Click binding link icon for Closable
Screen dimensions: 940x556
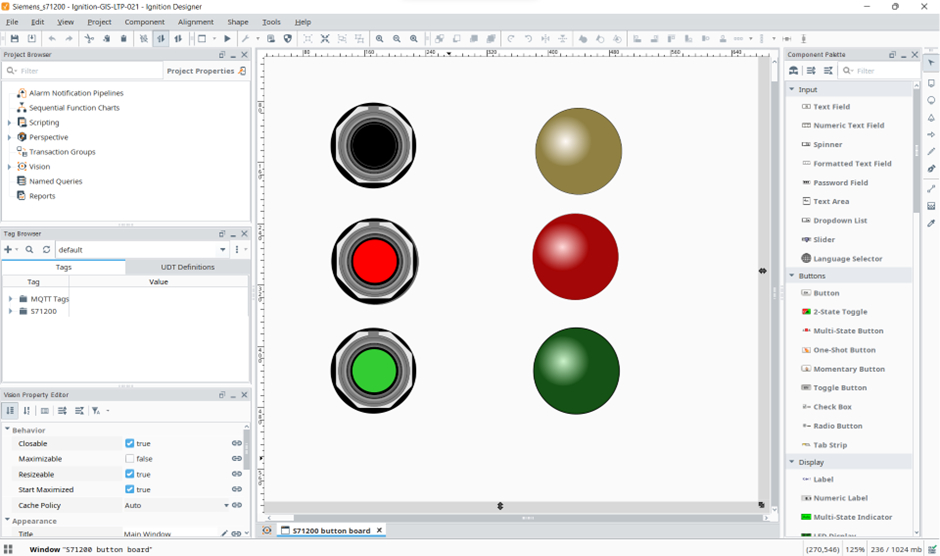(237, 443)
